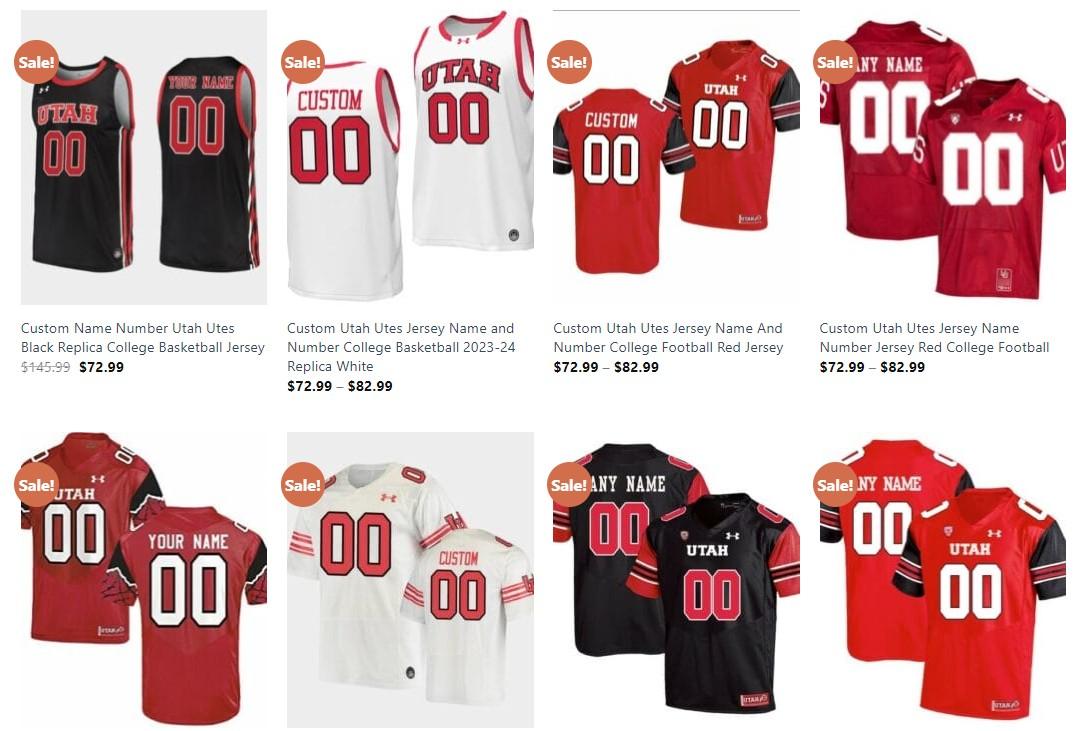Image resolution: width=1075 pixels, height=731 pixels.
Task: Open black Utah basketball jersey image
Action: [x=144, y=157]
